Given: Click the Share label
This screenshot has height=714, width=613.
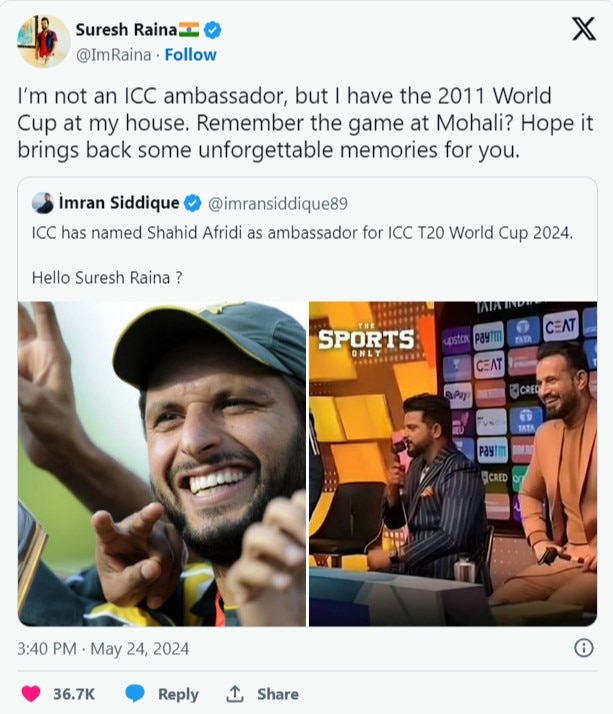Looking at the screenshot, I should pyautogui.click(x=278, y=694).
